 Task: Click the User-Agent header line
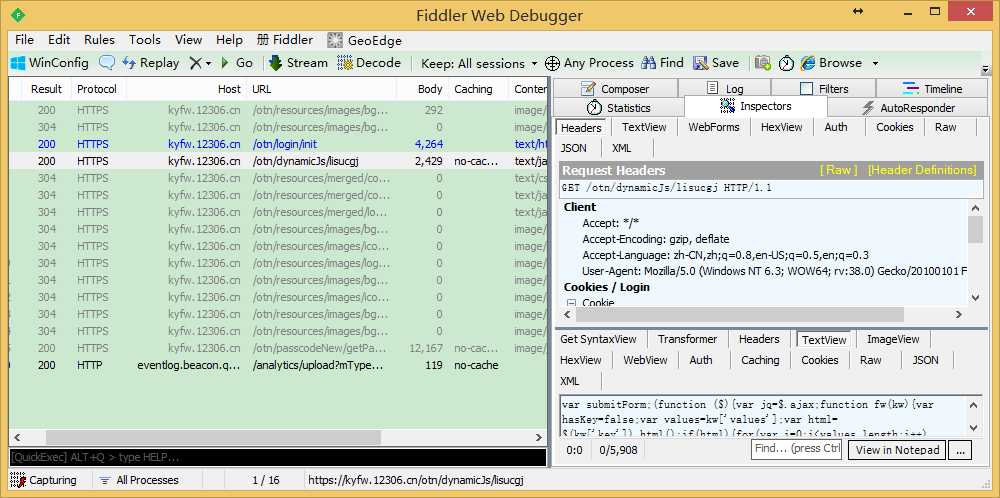(x=774, y=271)
